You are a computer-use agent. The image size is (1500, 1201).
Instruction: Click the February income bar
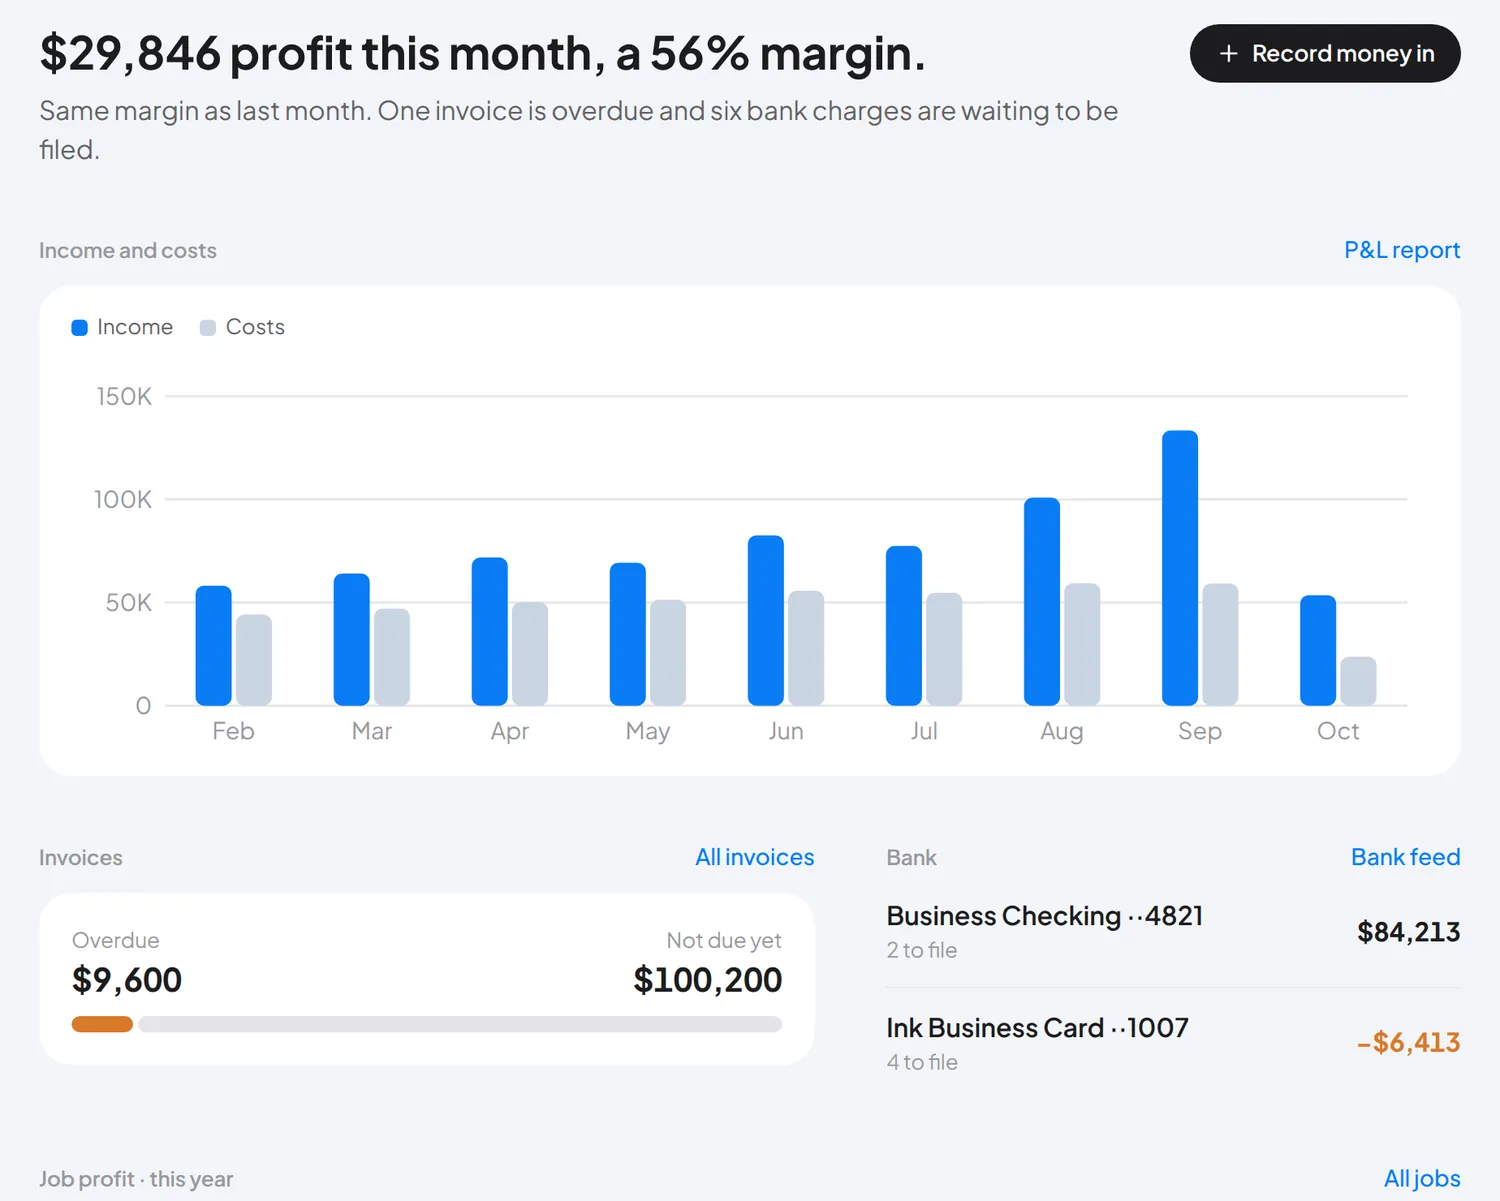coord(214,646)
